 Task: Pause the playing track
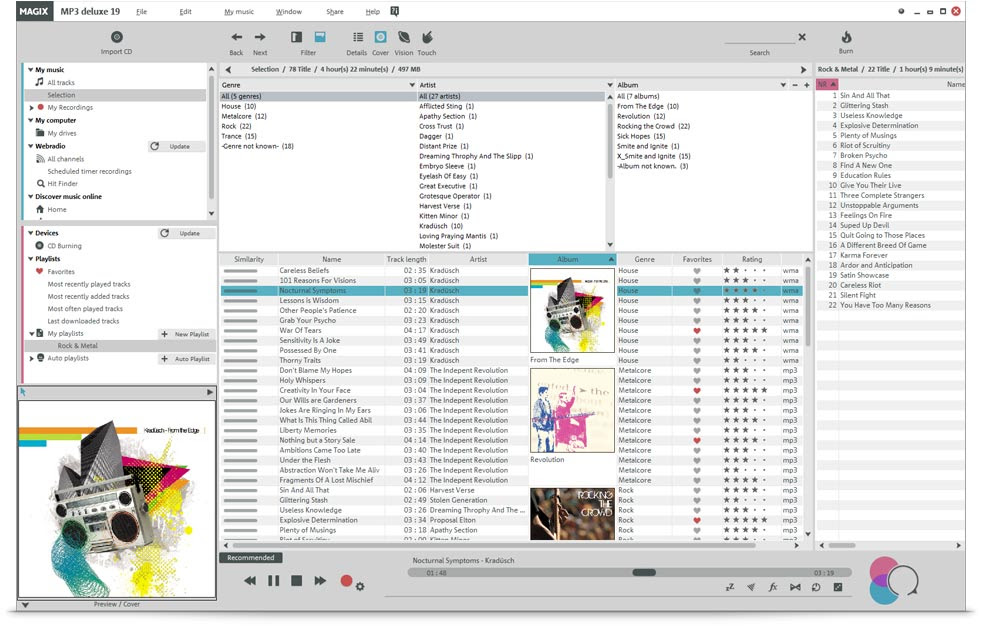click(274, 582)
